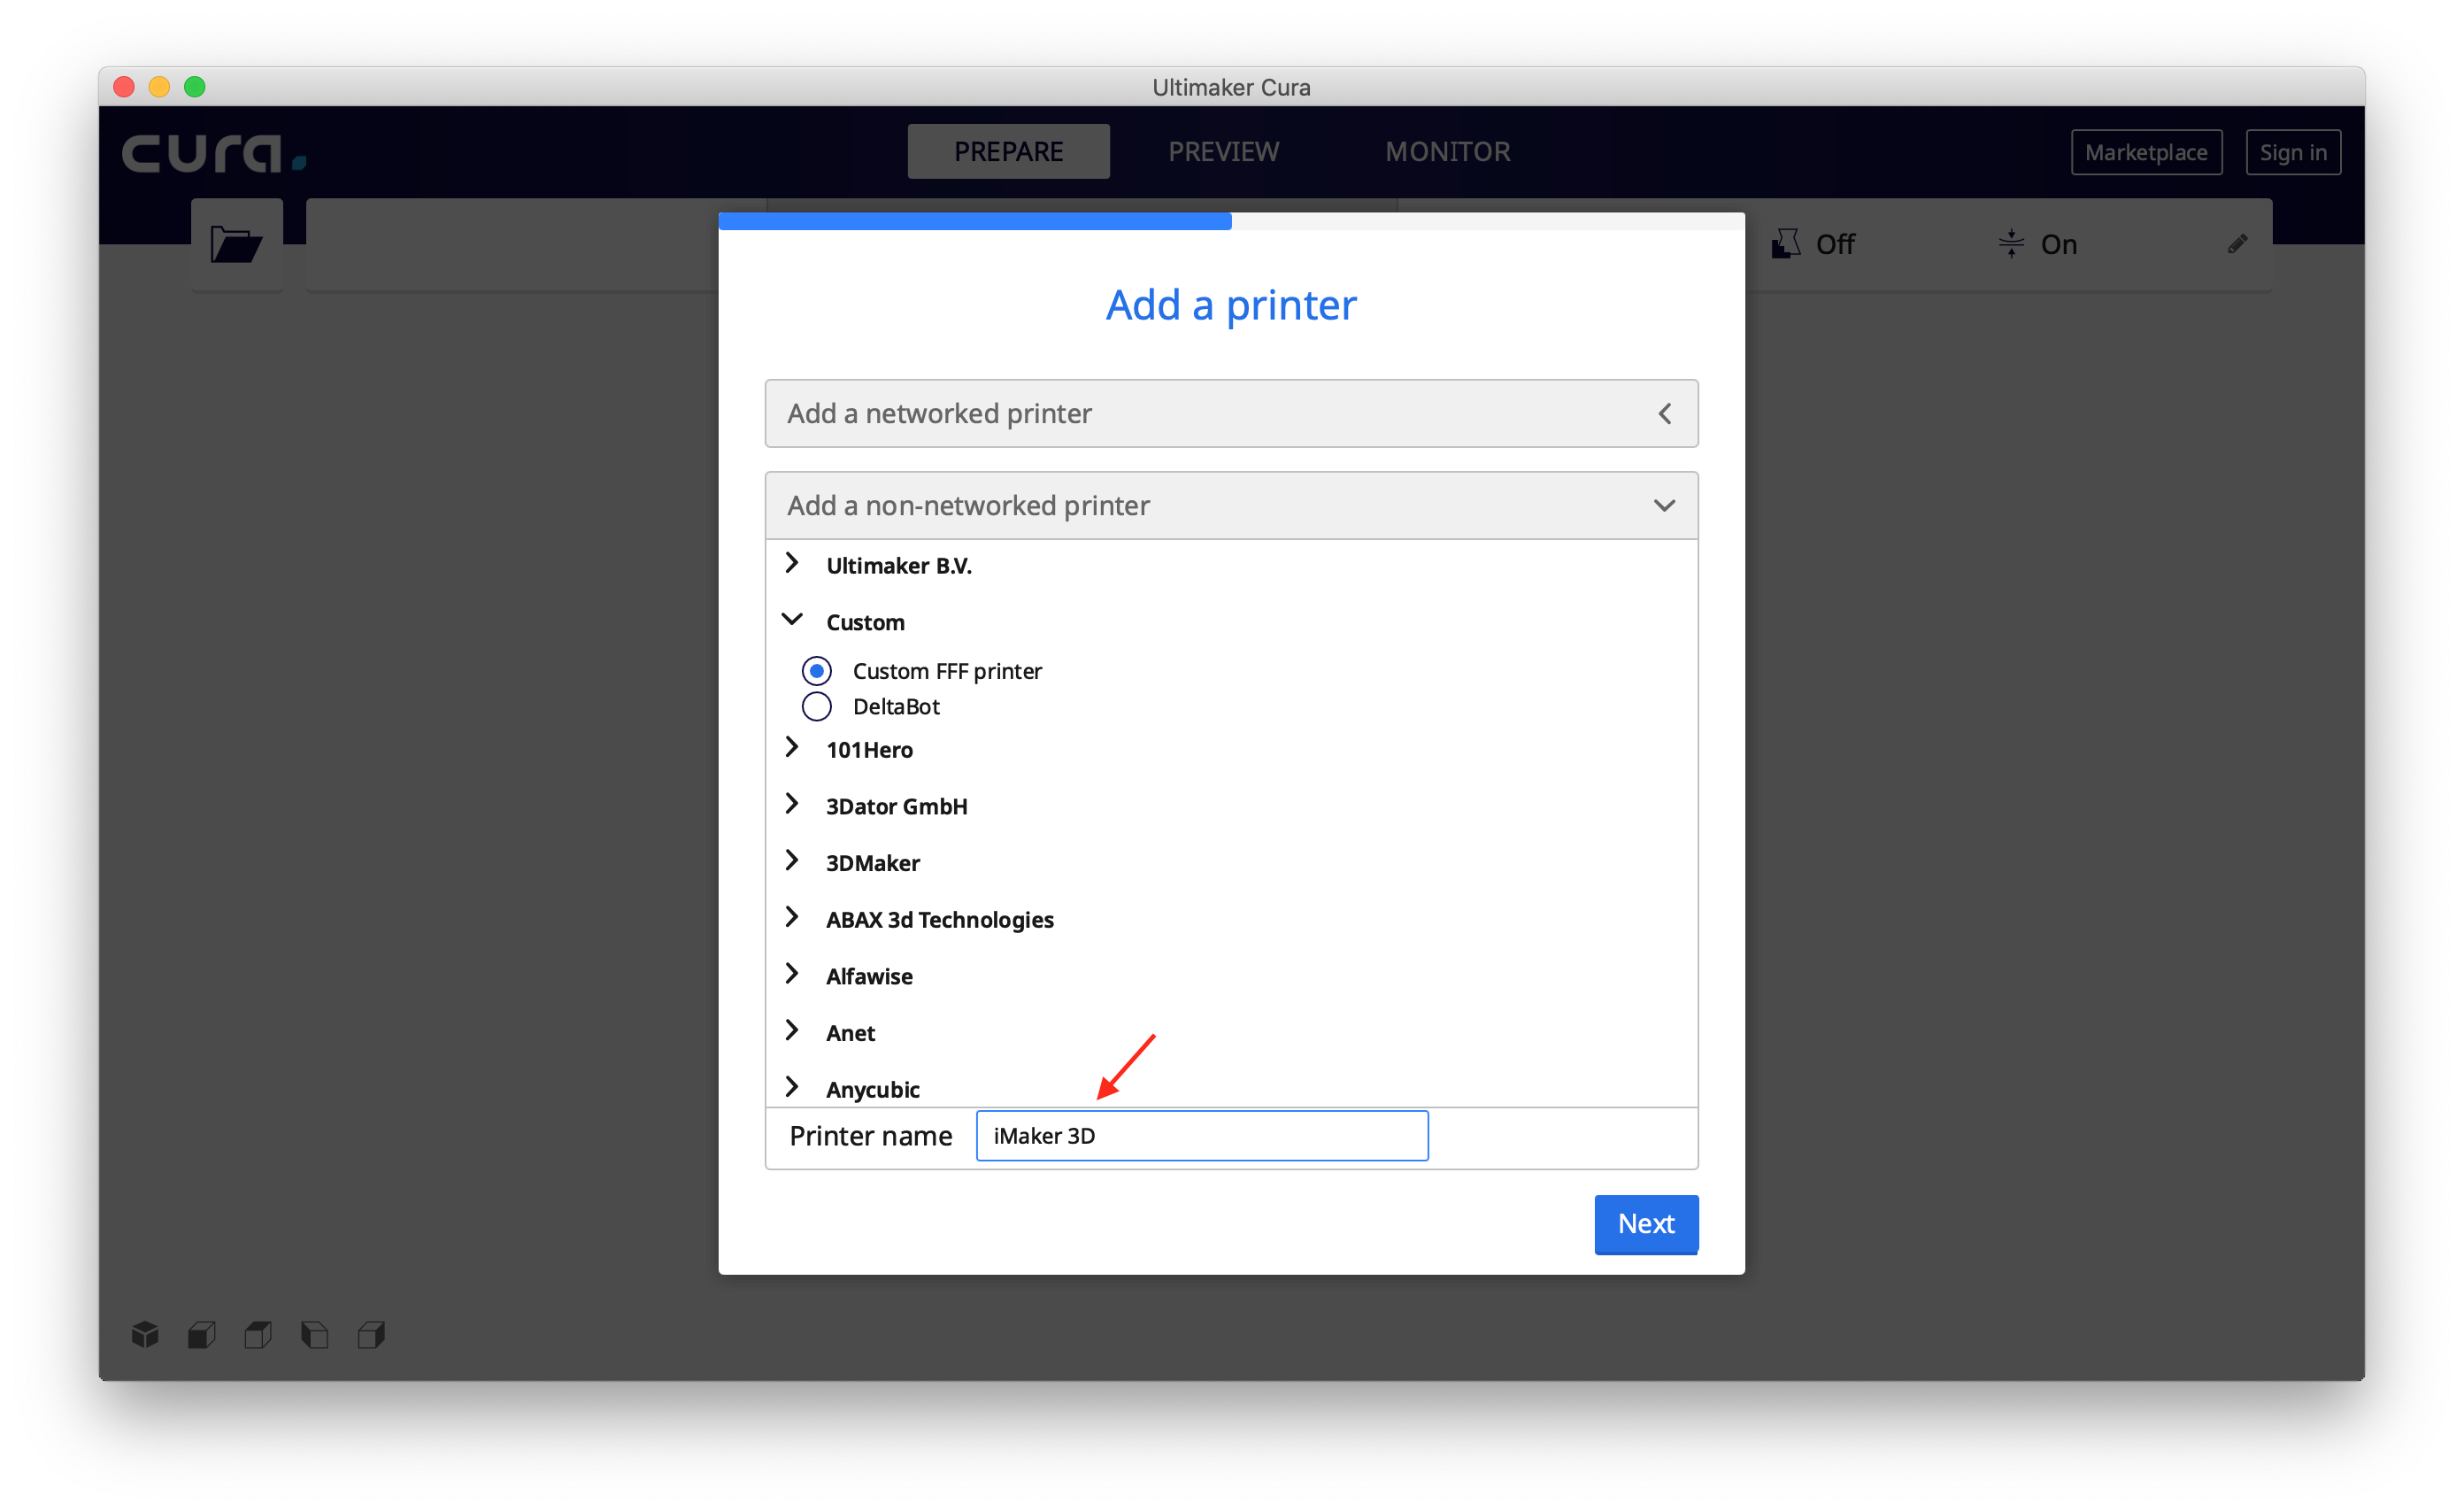Switch to the front view cube icon

pyautogui.click(x=202, y=1334)
